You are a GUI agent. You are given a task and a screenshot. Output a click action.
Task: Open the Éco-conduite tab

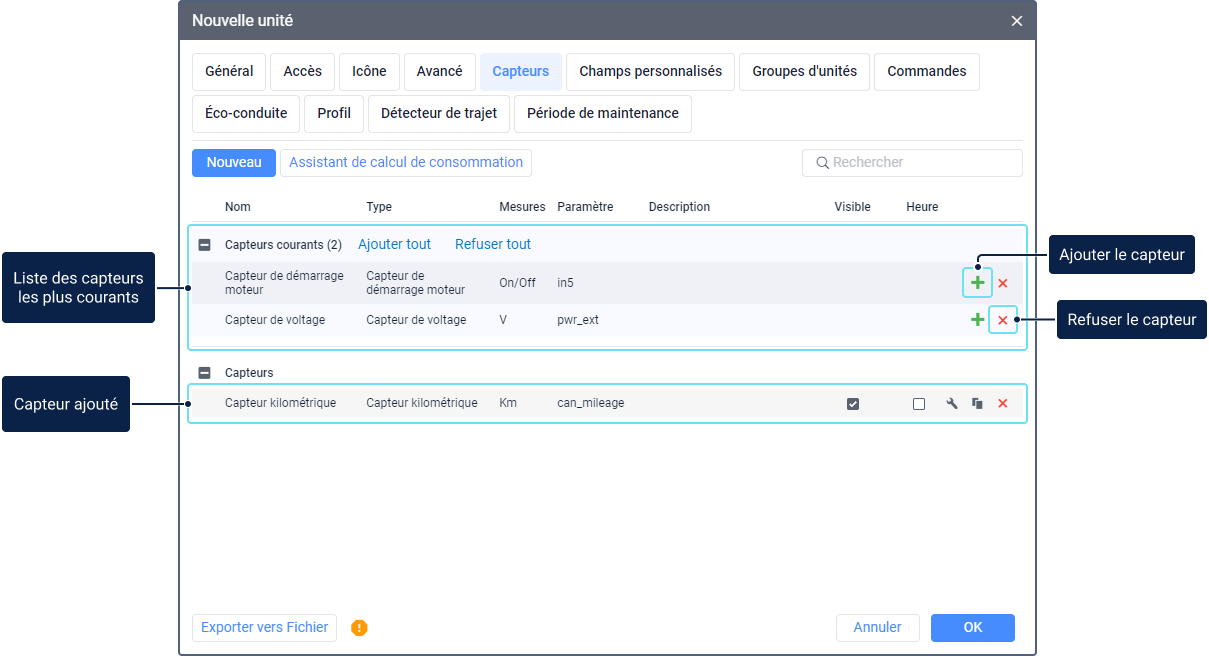(246, 114)
